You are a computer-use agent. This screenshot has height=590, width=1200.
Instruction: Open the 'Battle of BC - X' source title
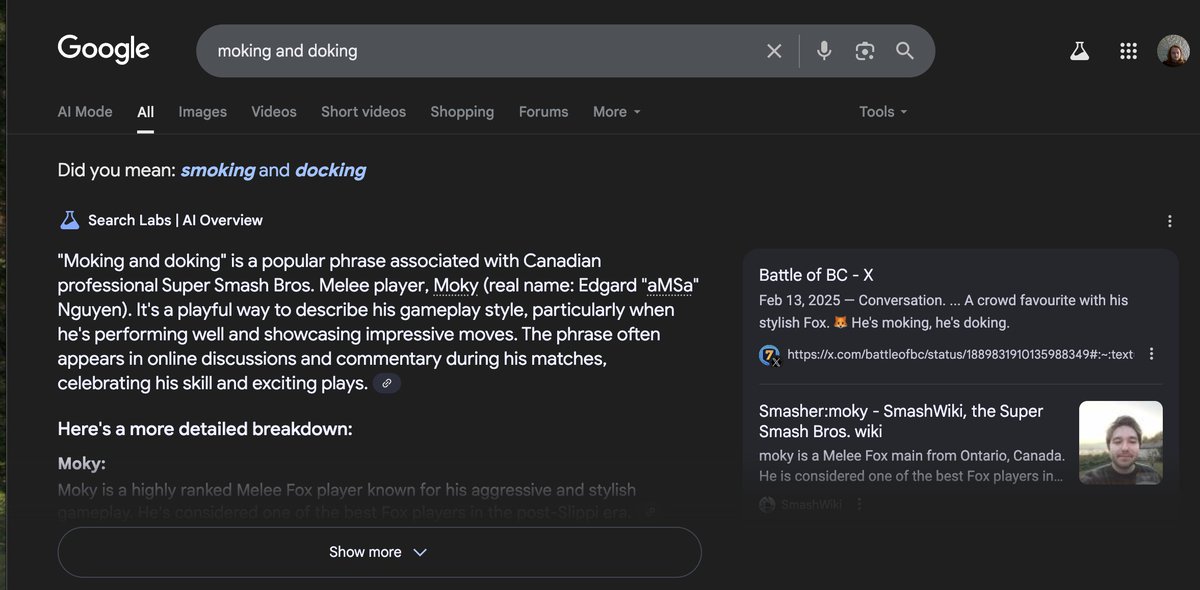pyautogui.click(x=816, y=275)
